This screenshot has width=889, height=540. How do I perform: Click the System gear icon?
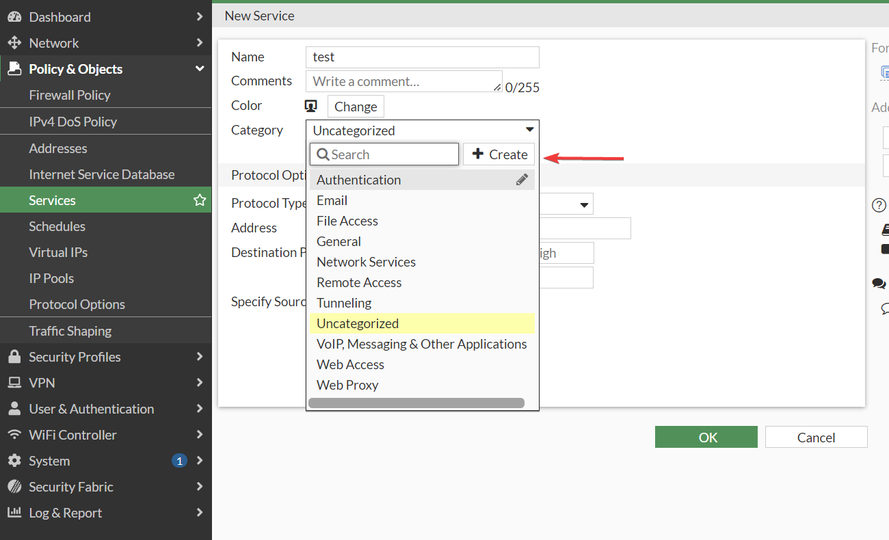pyautogui.click(x=14, y=461)
